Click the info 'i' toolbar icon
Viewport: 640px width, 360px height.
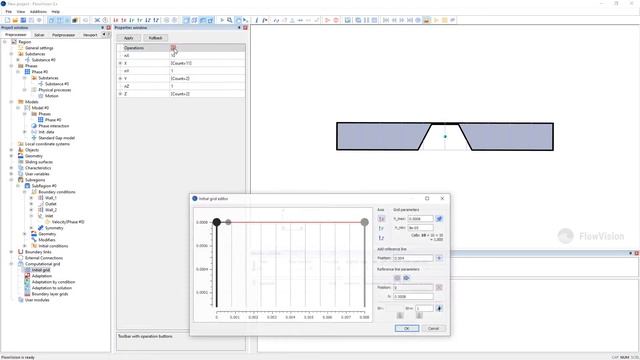[x=256, y=20]
